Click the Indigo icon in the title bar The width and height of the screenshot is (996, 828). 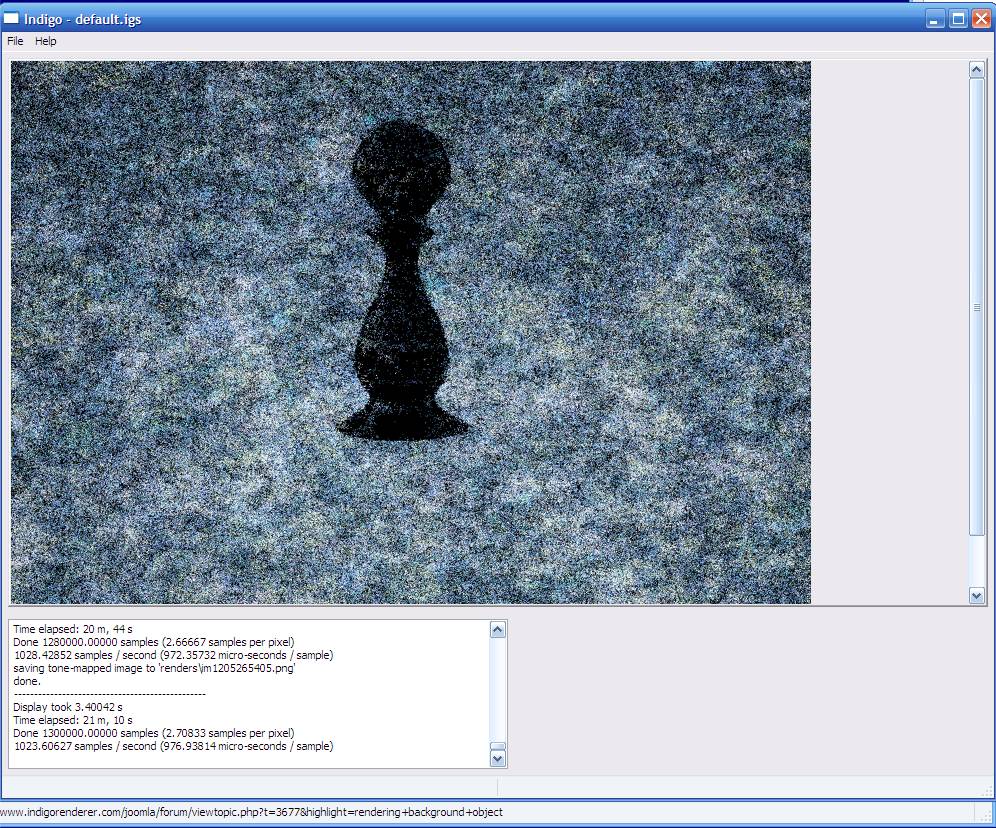[x=12, y=19]
